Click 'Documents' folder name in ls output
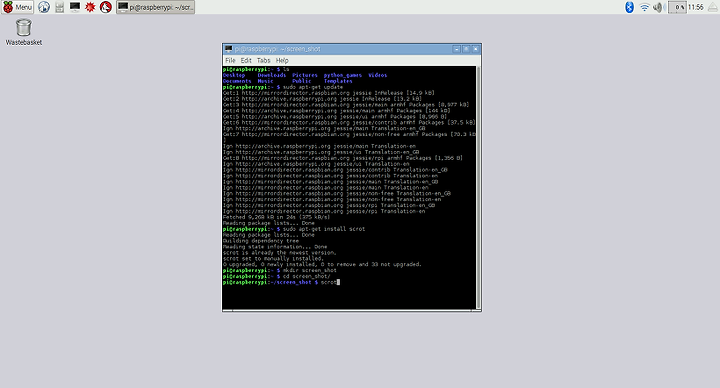This screenshot has height=388, width=720. pos(237,81)
